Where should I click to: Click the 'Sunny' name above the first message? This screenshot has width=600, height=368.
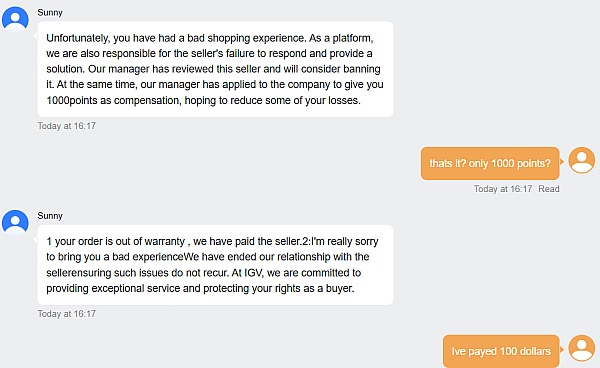50,13
